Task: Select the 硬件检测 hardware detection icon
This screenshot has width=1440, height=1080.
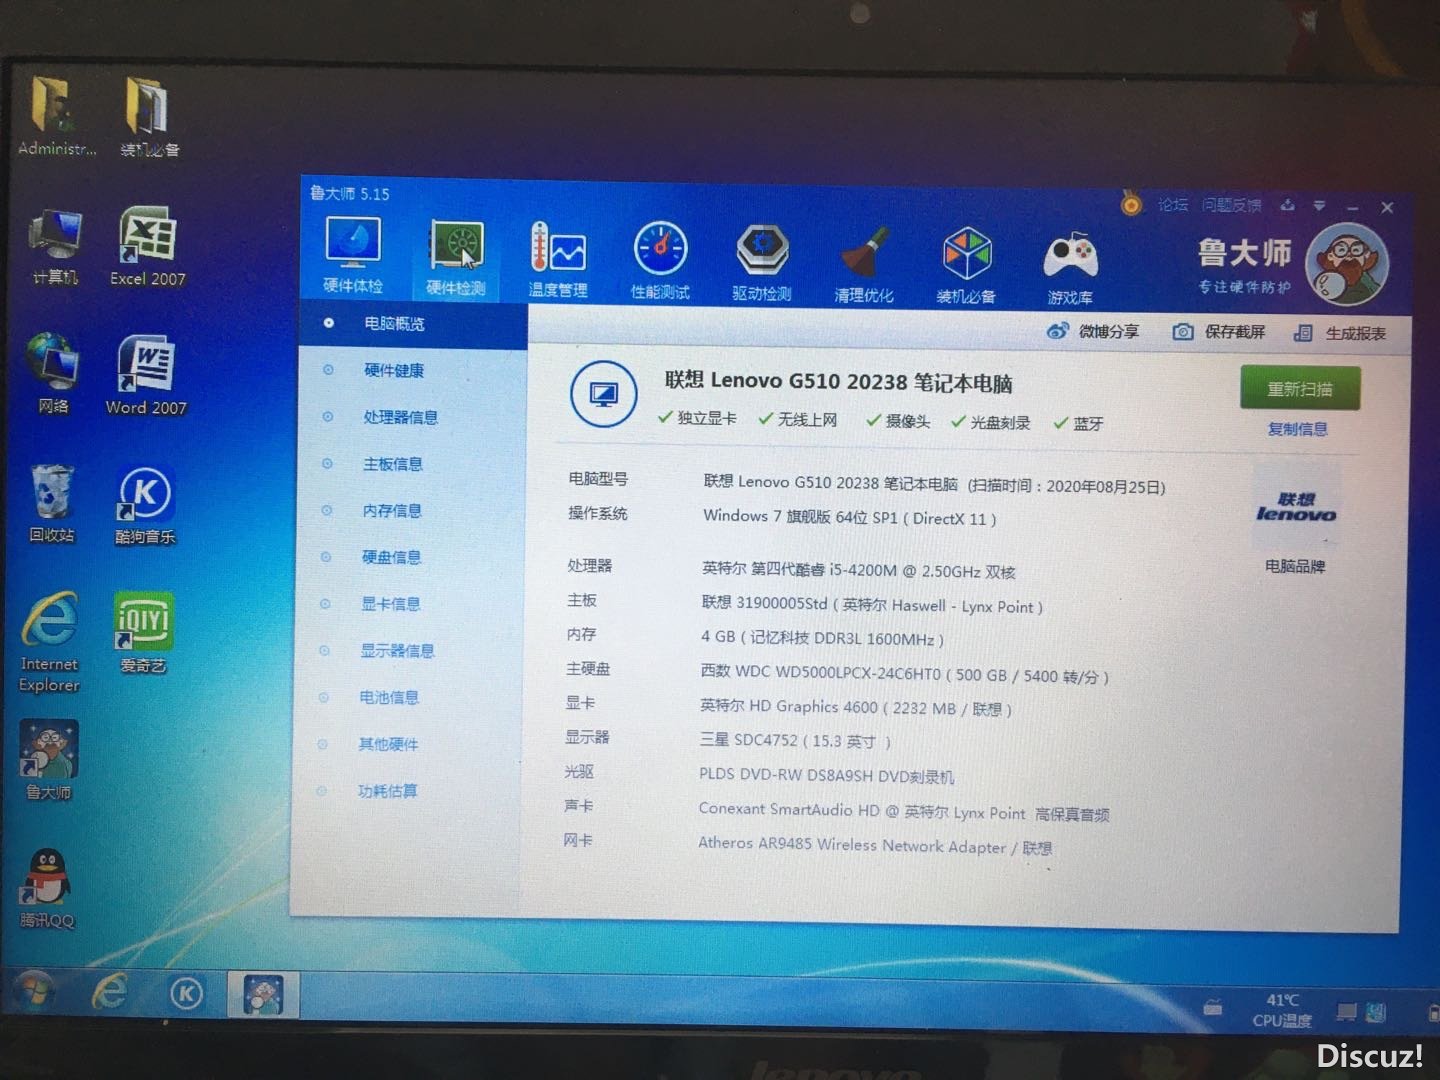Action: (456, 257)
